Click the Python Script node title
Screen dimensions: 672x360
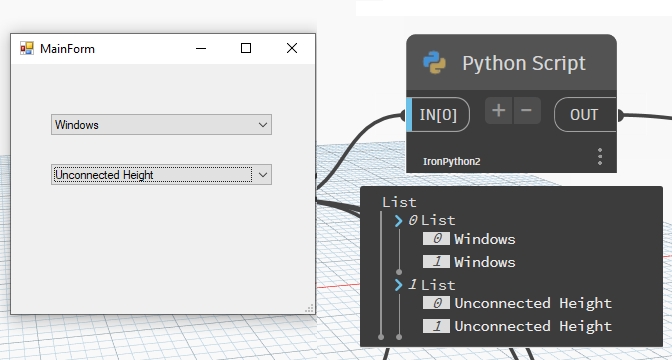point(524,63)
